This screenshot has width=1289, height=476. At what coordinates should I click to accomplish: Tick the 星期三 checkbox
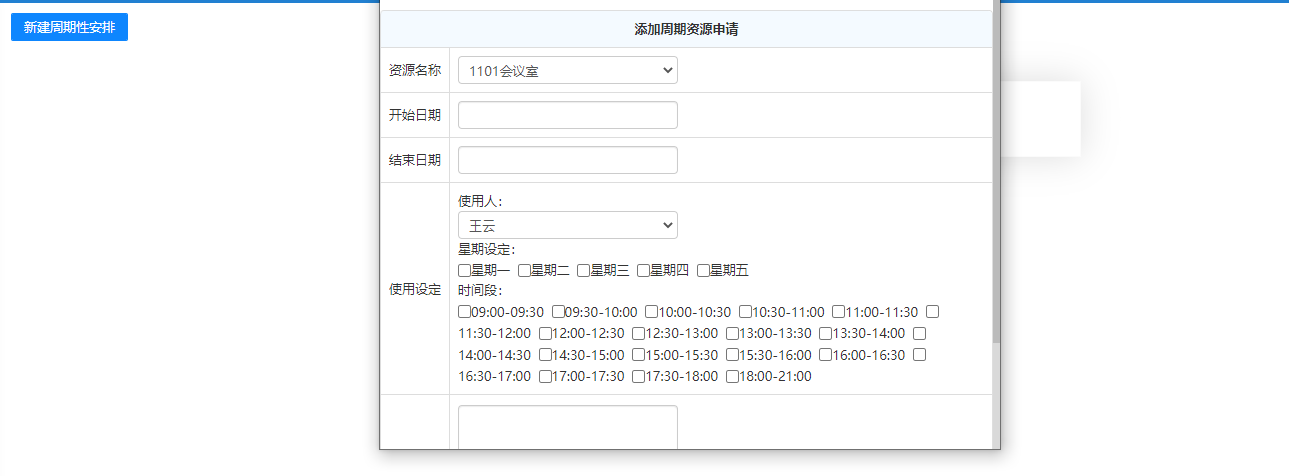[x=584, y=270]
